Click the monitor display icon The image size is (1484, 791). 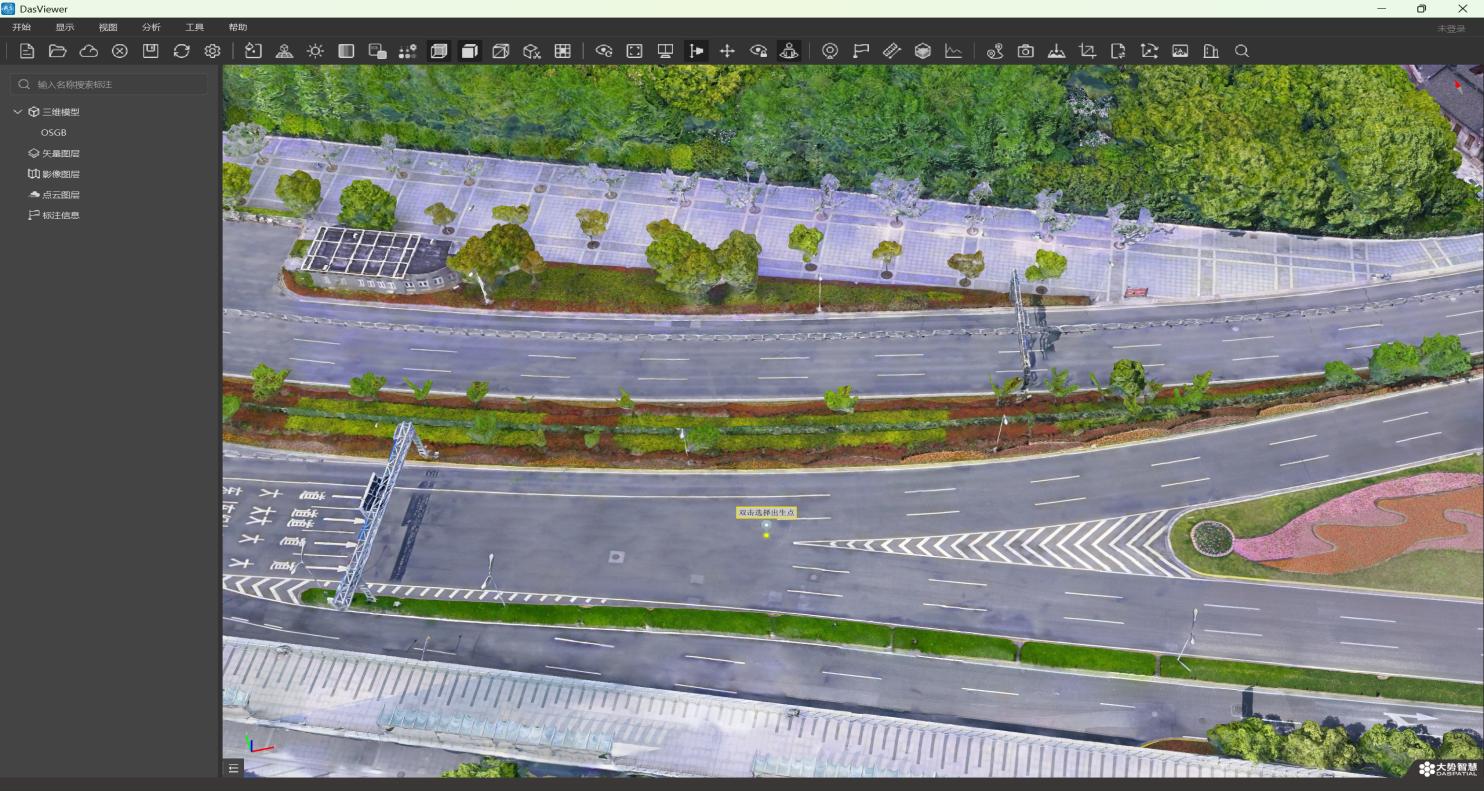(665, 51)
